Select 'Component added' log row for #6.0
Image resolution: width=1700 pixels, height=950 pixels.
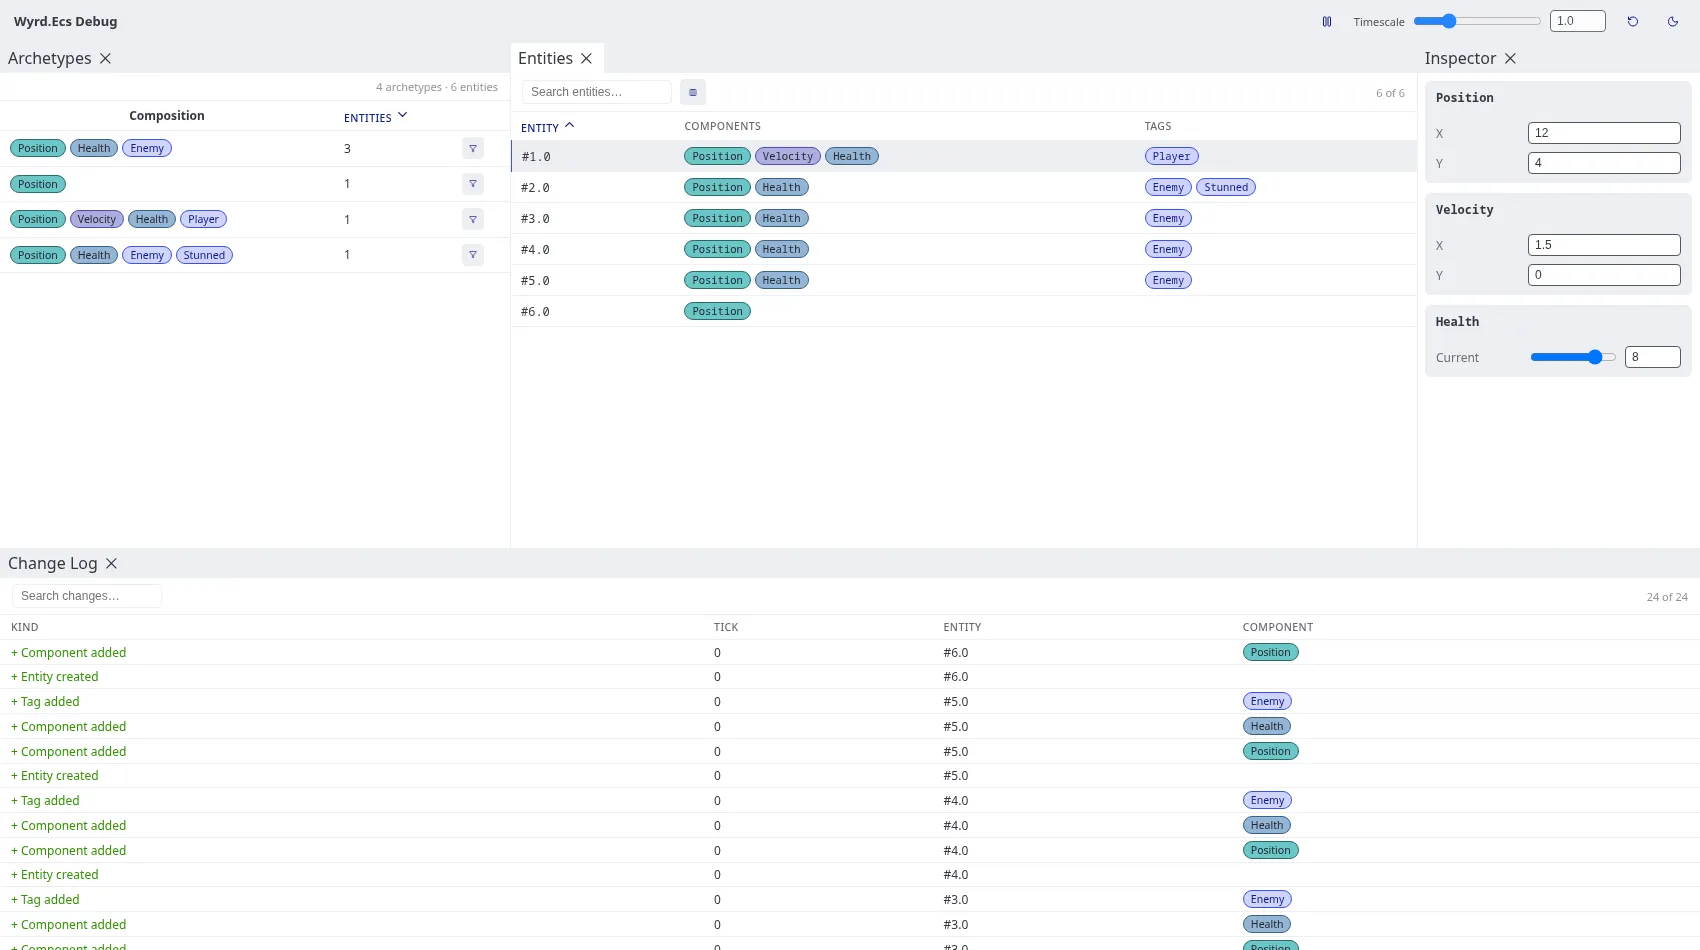point(850,652)
